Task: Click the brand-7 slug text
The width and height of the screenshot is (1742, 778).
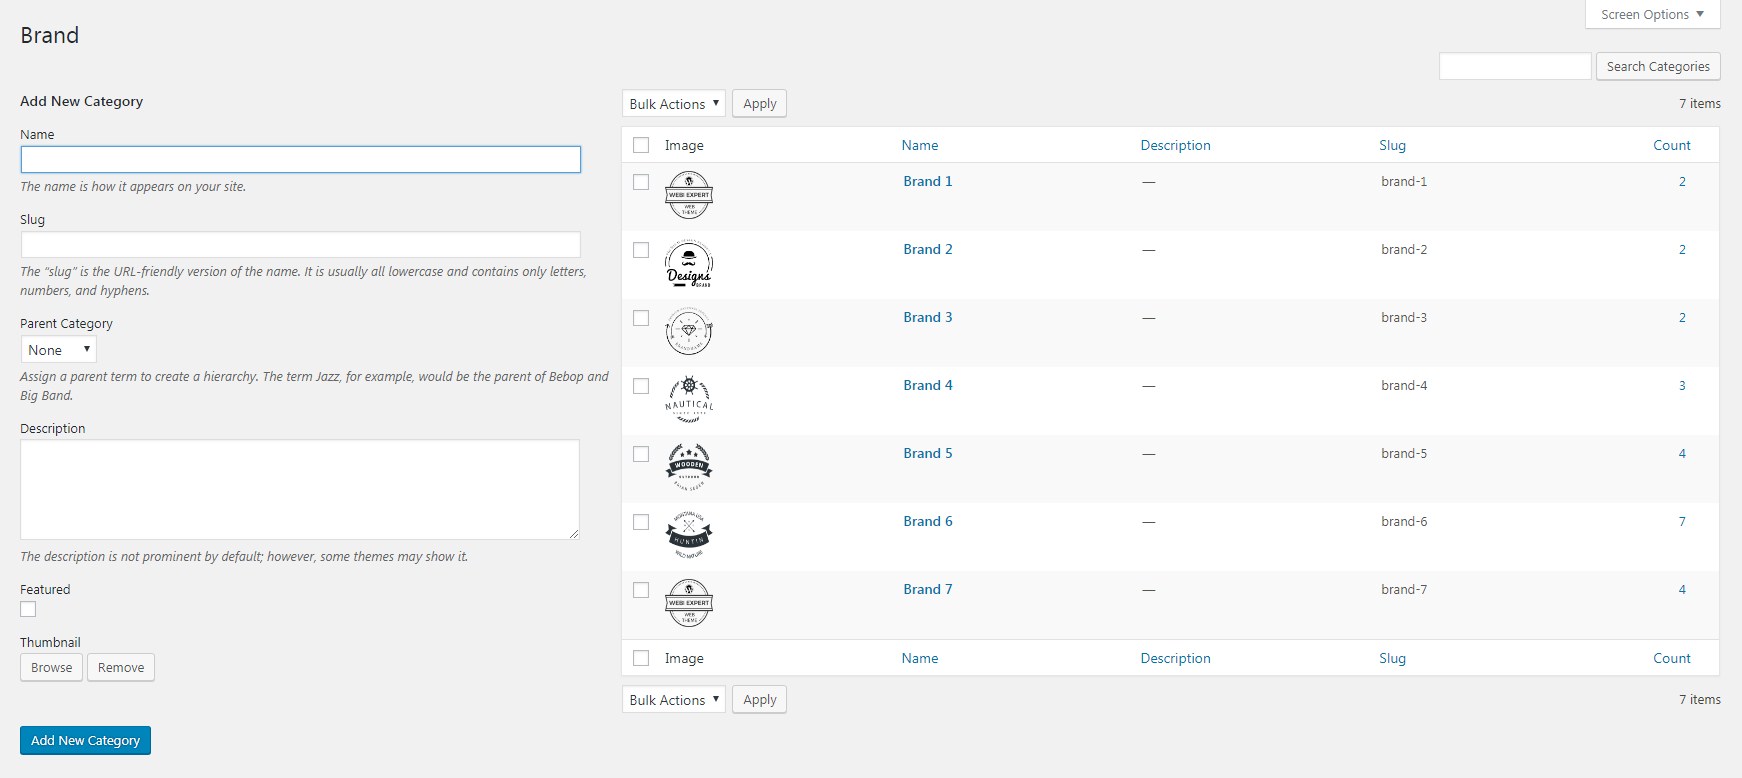Action: [1404, 589]
